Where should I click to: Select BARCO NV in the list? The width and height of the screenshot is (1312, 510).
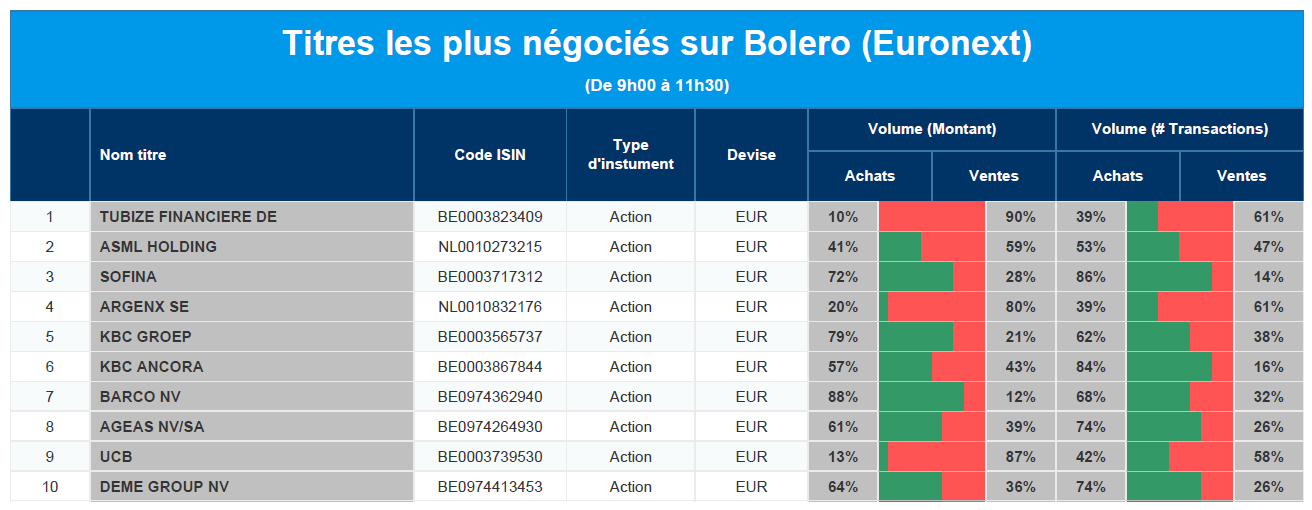(140, 397)
